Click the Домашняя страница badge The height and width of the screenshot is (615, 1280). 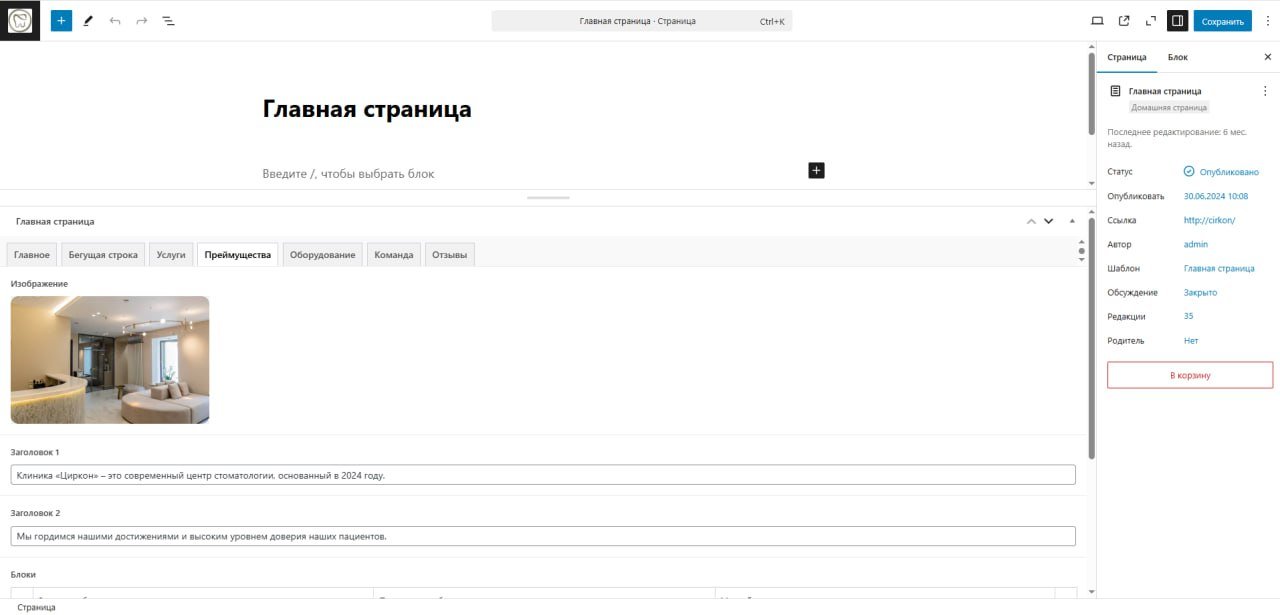click(x=1169, y=107)
